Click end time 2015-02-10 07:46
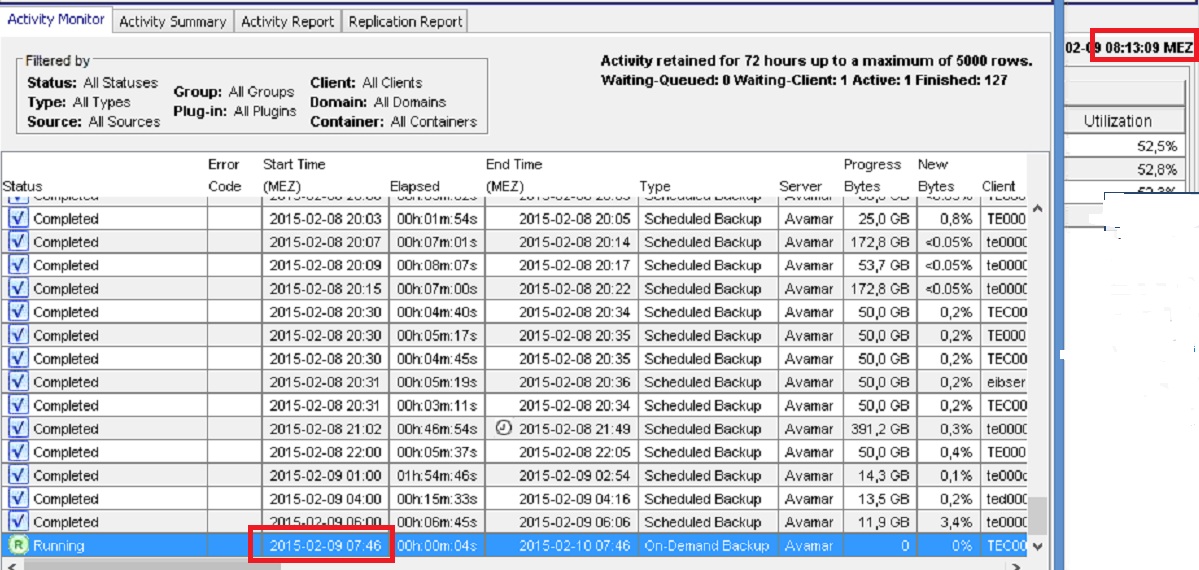1199x570 pixels. pos(575,546)
